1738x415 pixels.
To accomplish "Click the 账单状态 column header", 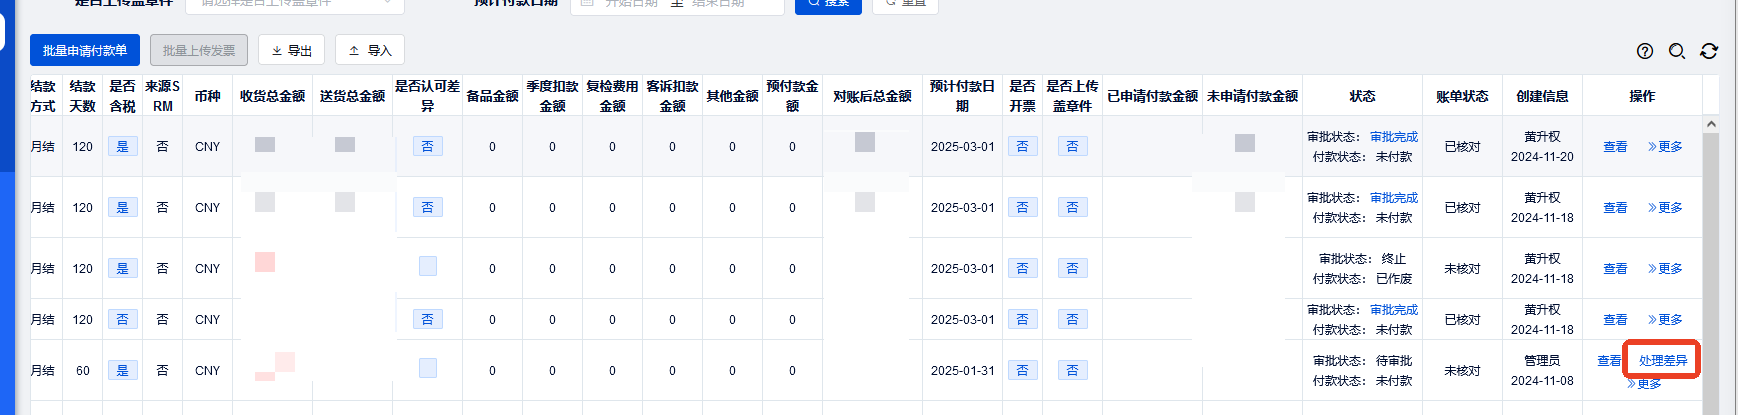I will coord(1462,96).
